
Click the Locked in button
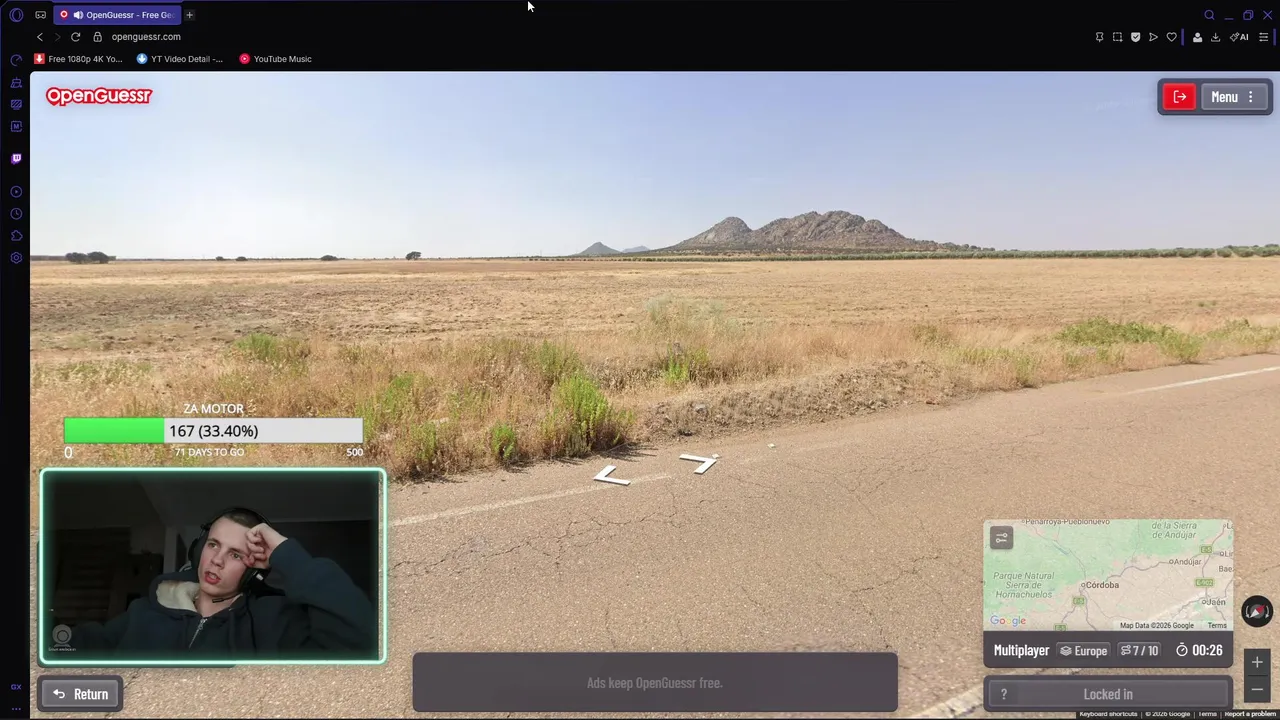tap(1108, 694)
